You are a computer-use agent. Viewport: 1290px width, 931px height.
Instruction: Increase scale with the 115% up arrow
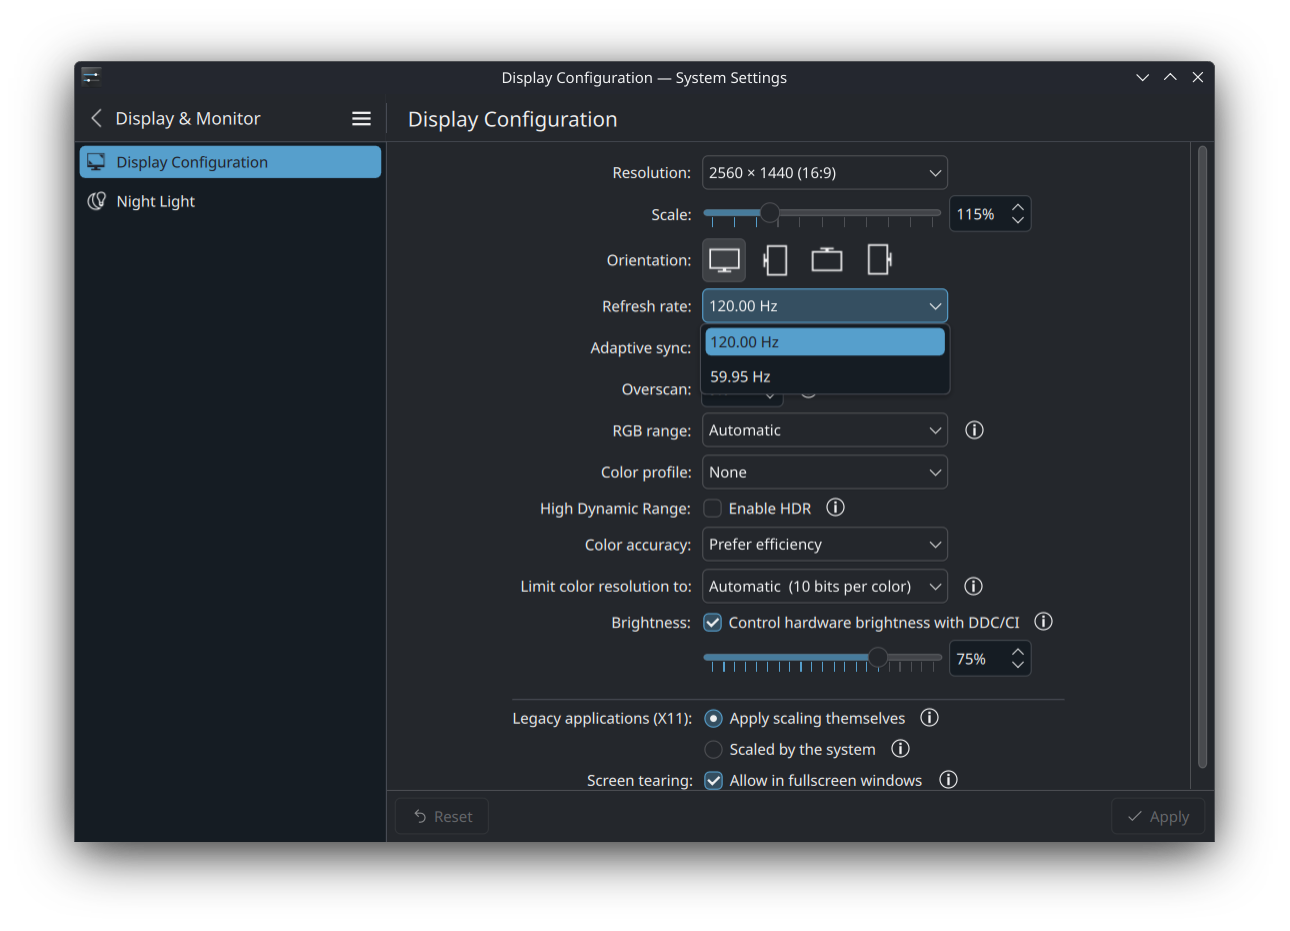point(1018,207)
